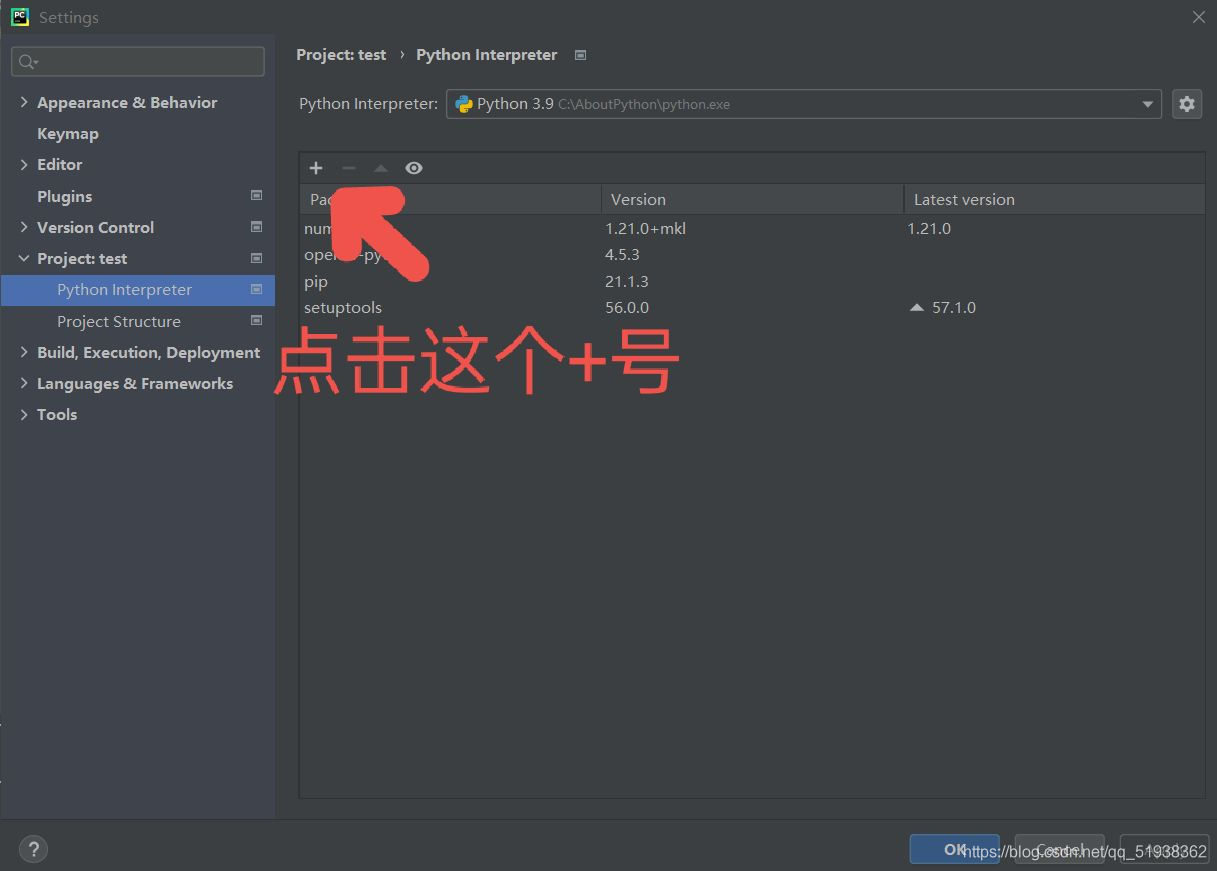
Task: Click the 1.21.0+mkl version cell
Action: (645, 229)
